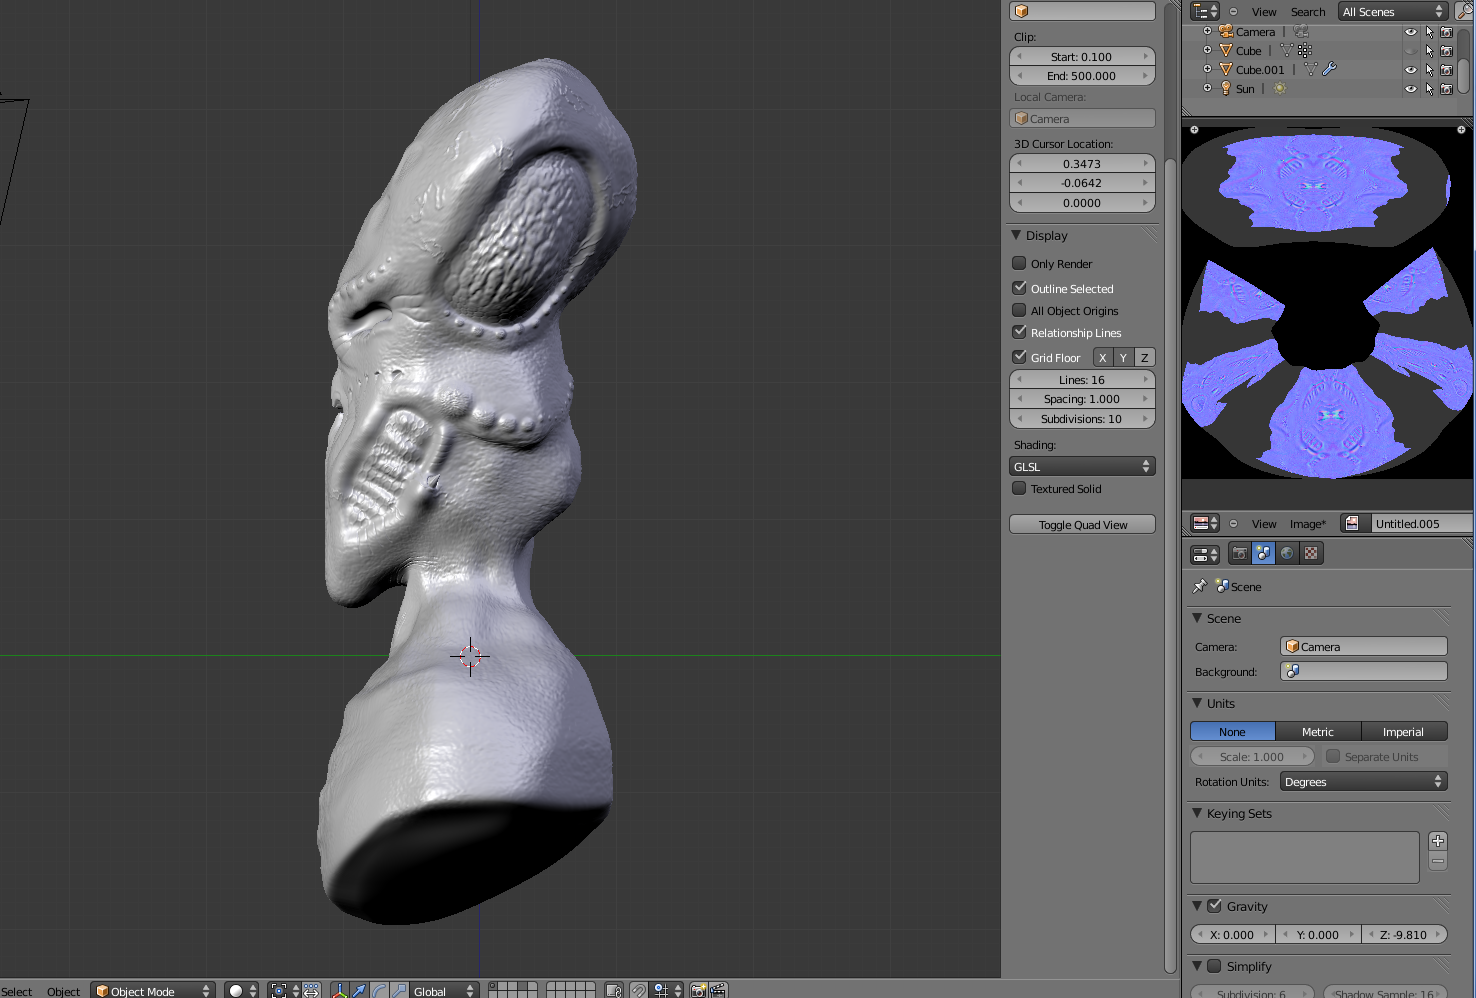The image size is (1476, 998).
Task: Click OpenGL render camera icon
Action: point(699,990)
